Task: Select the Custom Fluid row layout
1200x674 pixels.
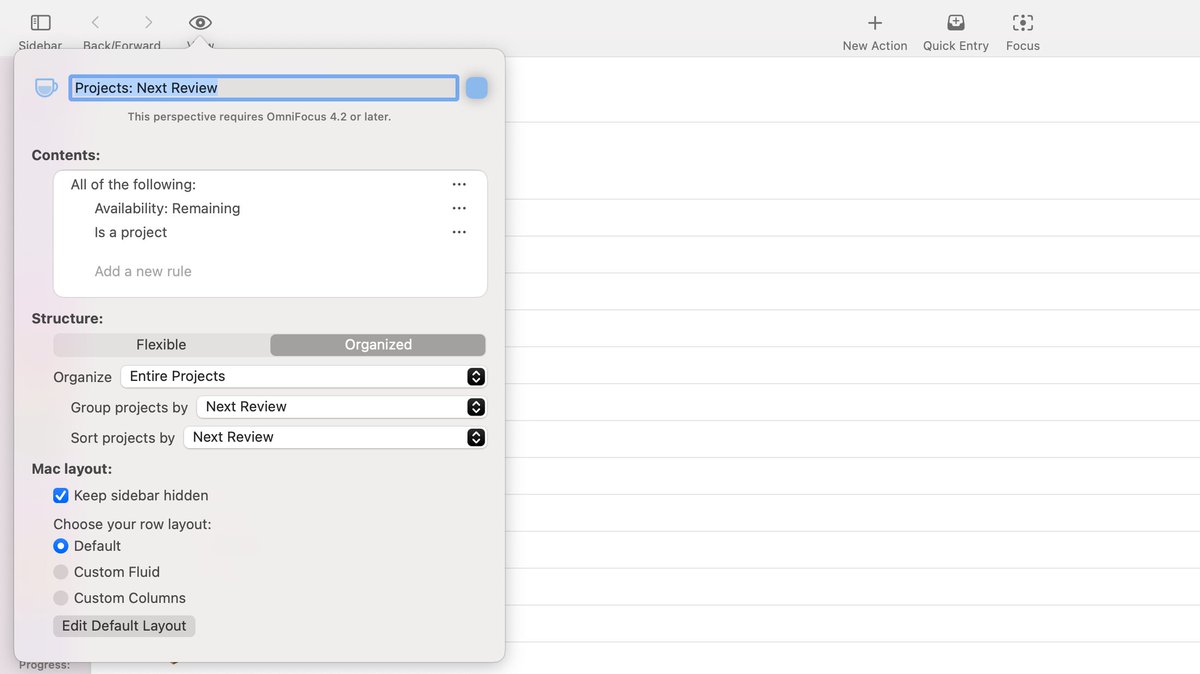Action: [61, 572]
